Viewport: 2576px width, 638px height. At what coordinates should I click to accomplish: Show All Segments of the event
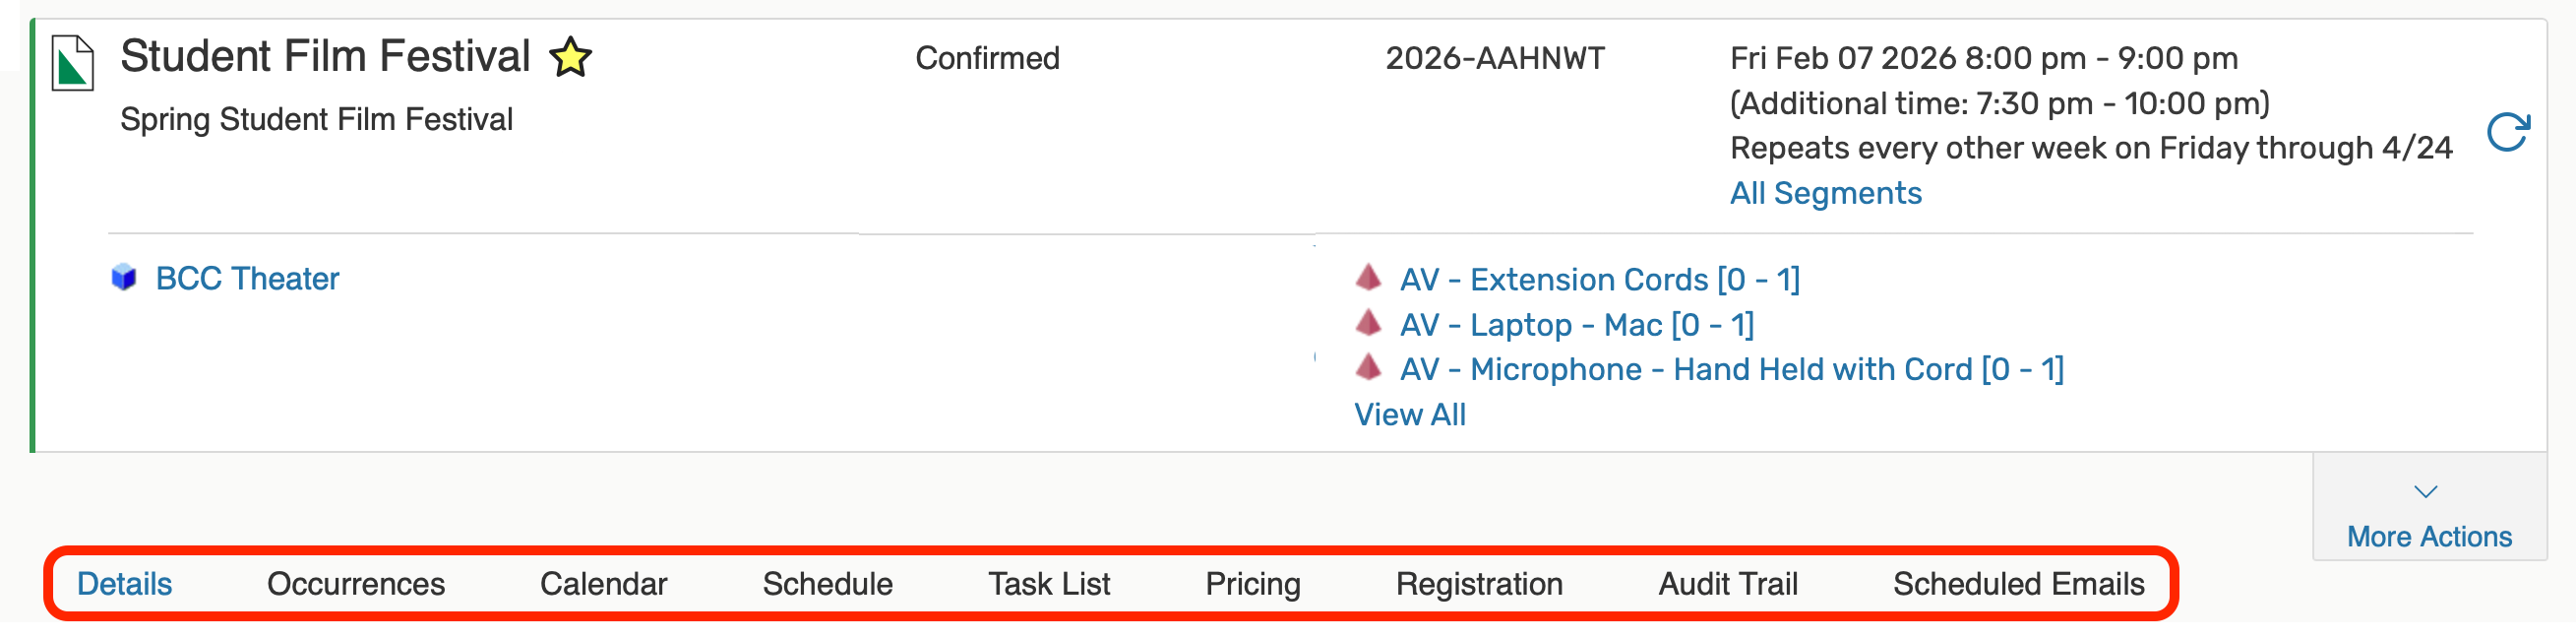click(x=1825, y=193)
